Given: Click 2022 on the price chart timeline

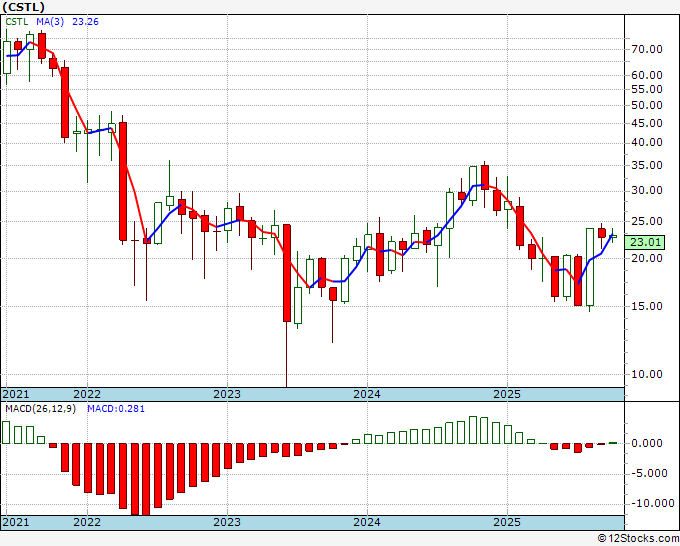Looking at the screenshot, I should pos(87,394).
